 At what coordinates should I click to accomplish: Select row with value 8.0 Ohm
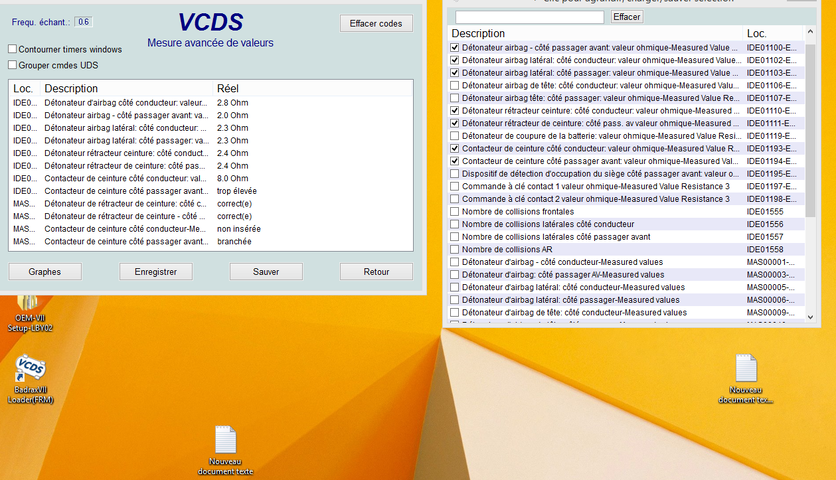click(211, 179)
